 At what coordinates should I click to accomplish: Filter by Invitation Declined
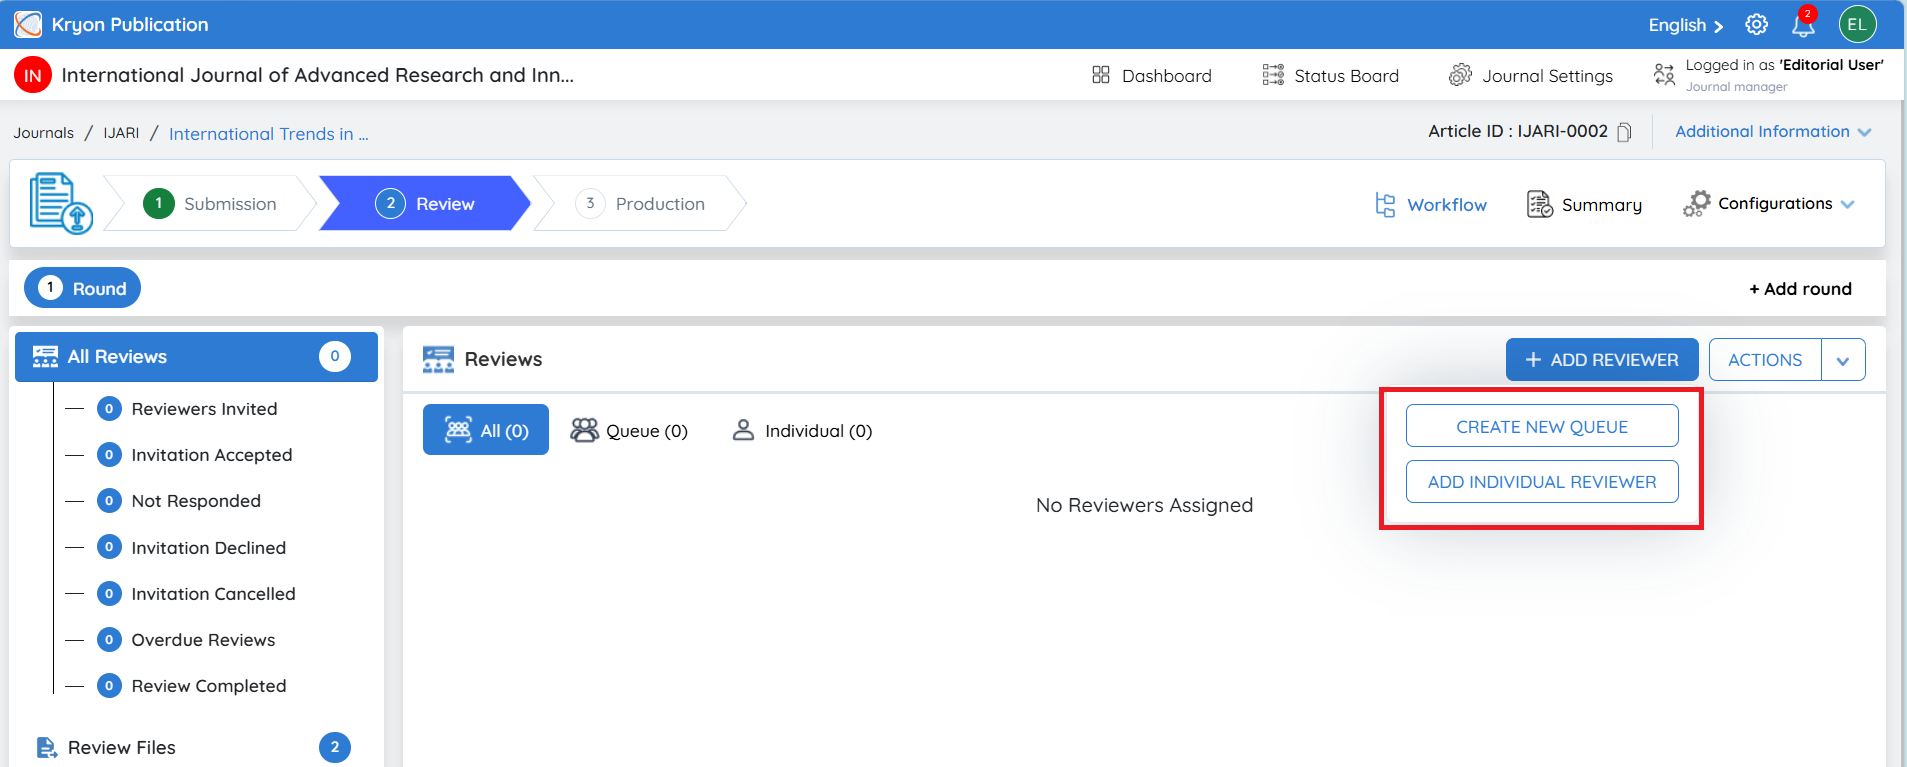[209, 548]
